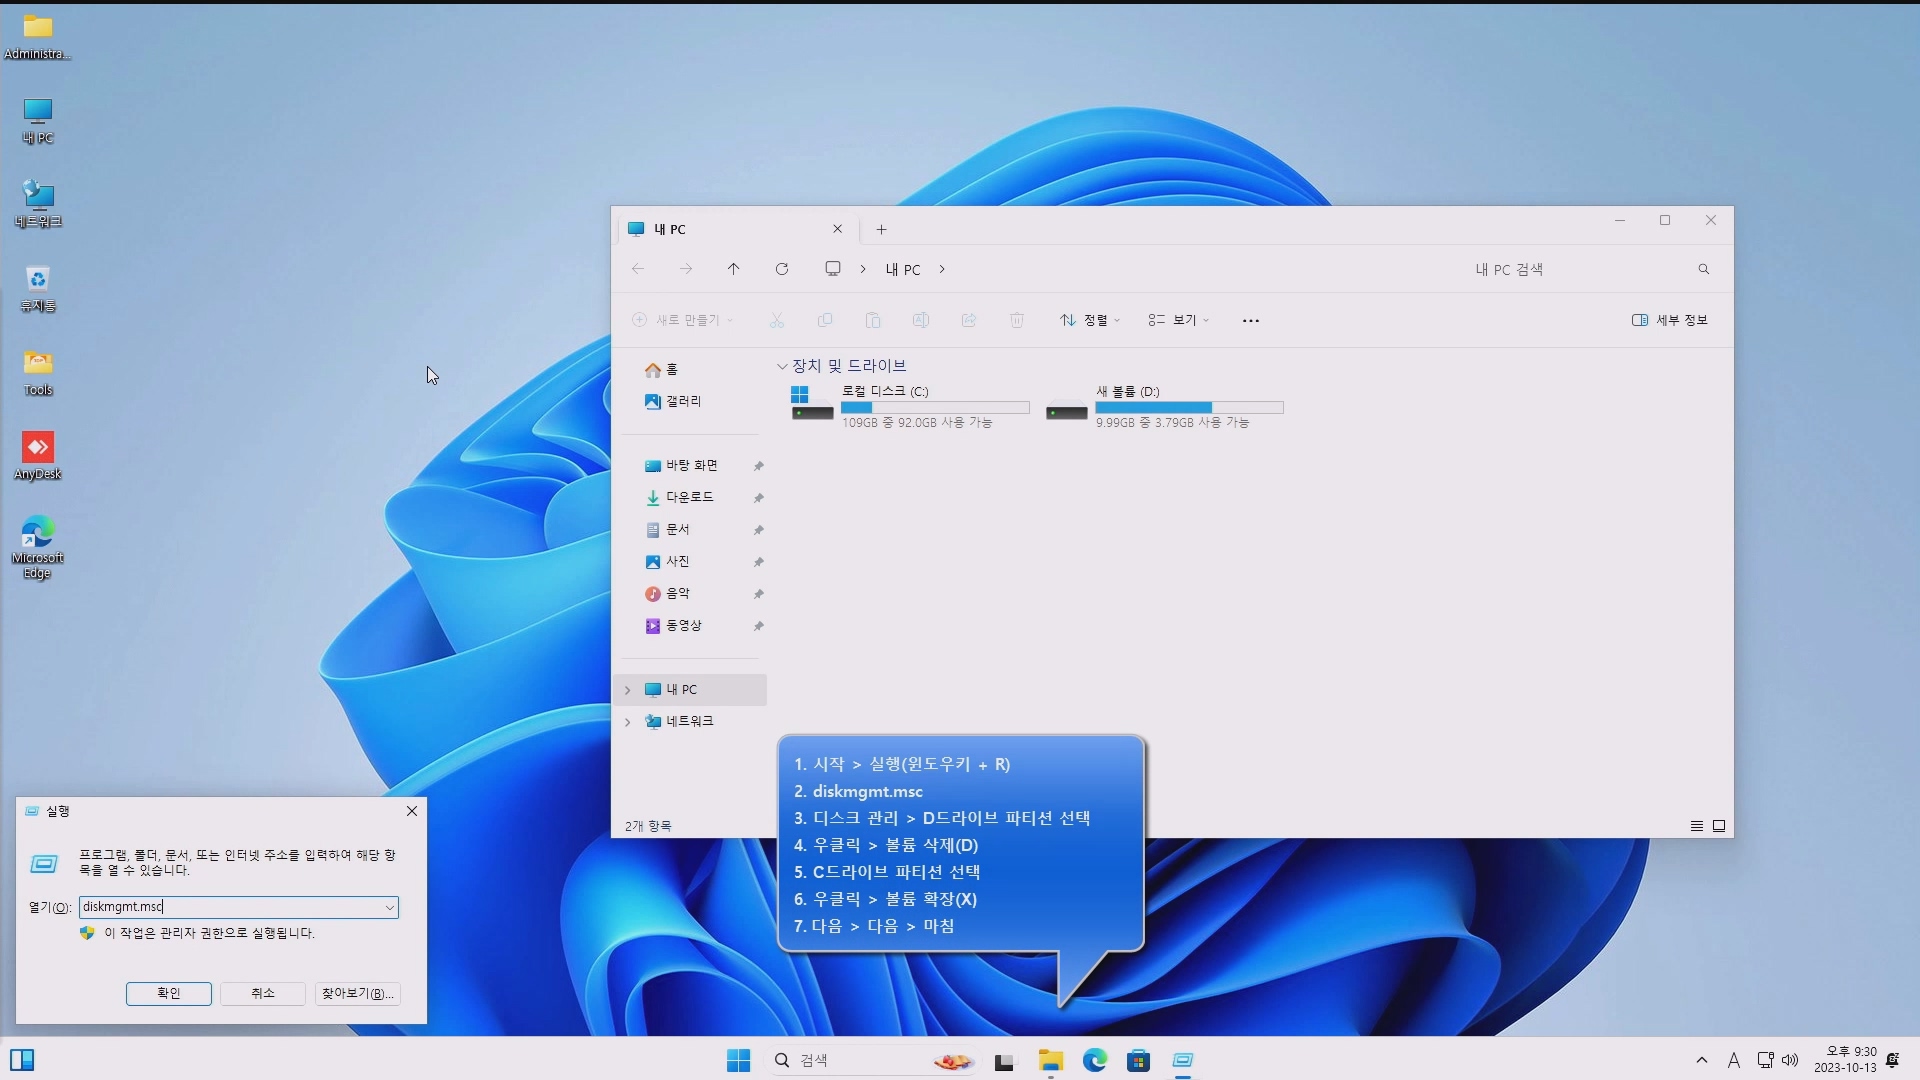Open 갤러리 in navigation pane

(x=674, y=402)
